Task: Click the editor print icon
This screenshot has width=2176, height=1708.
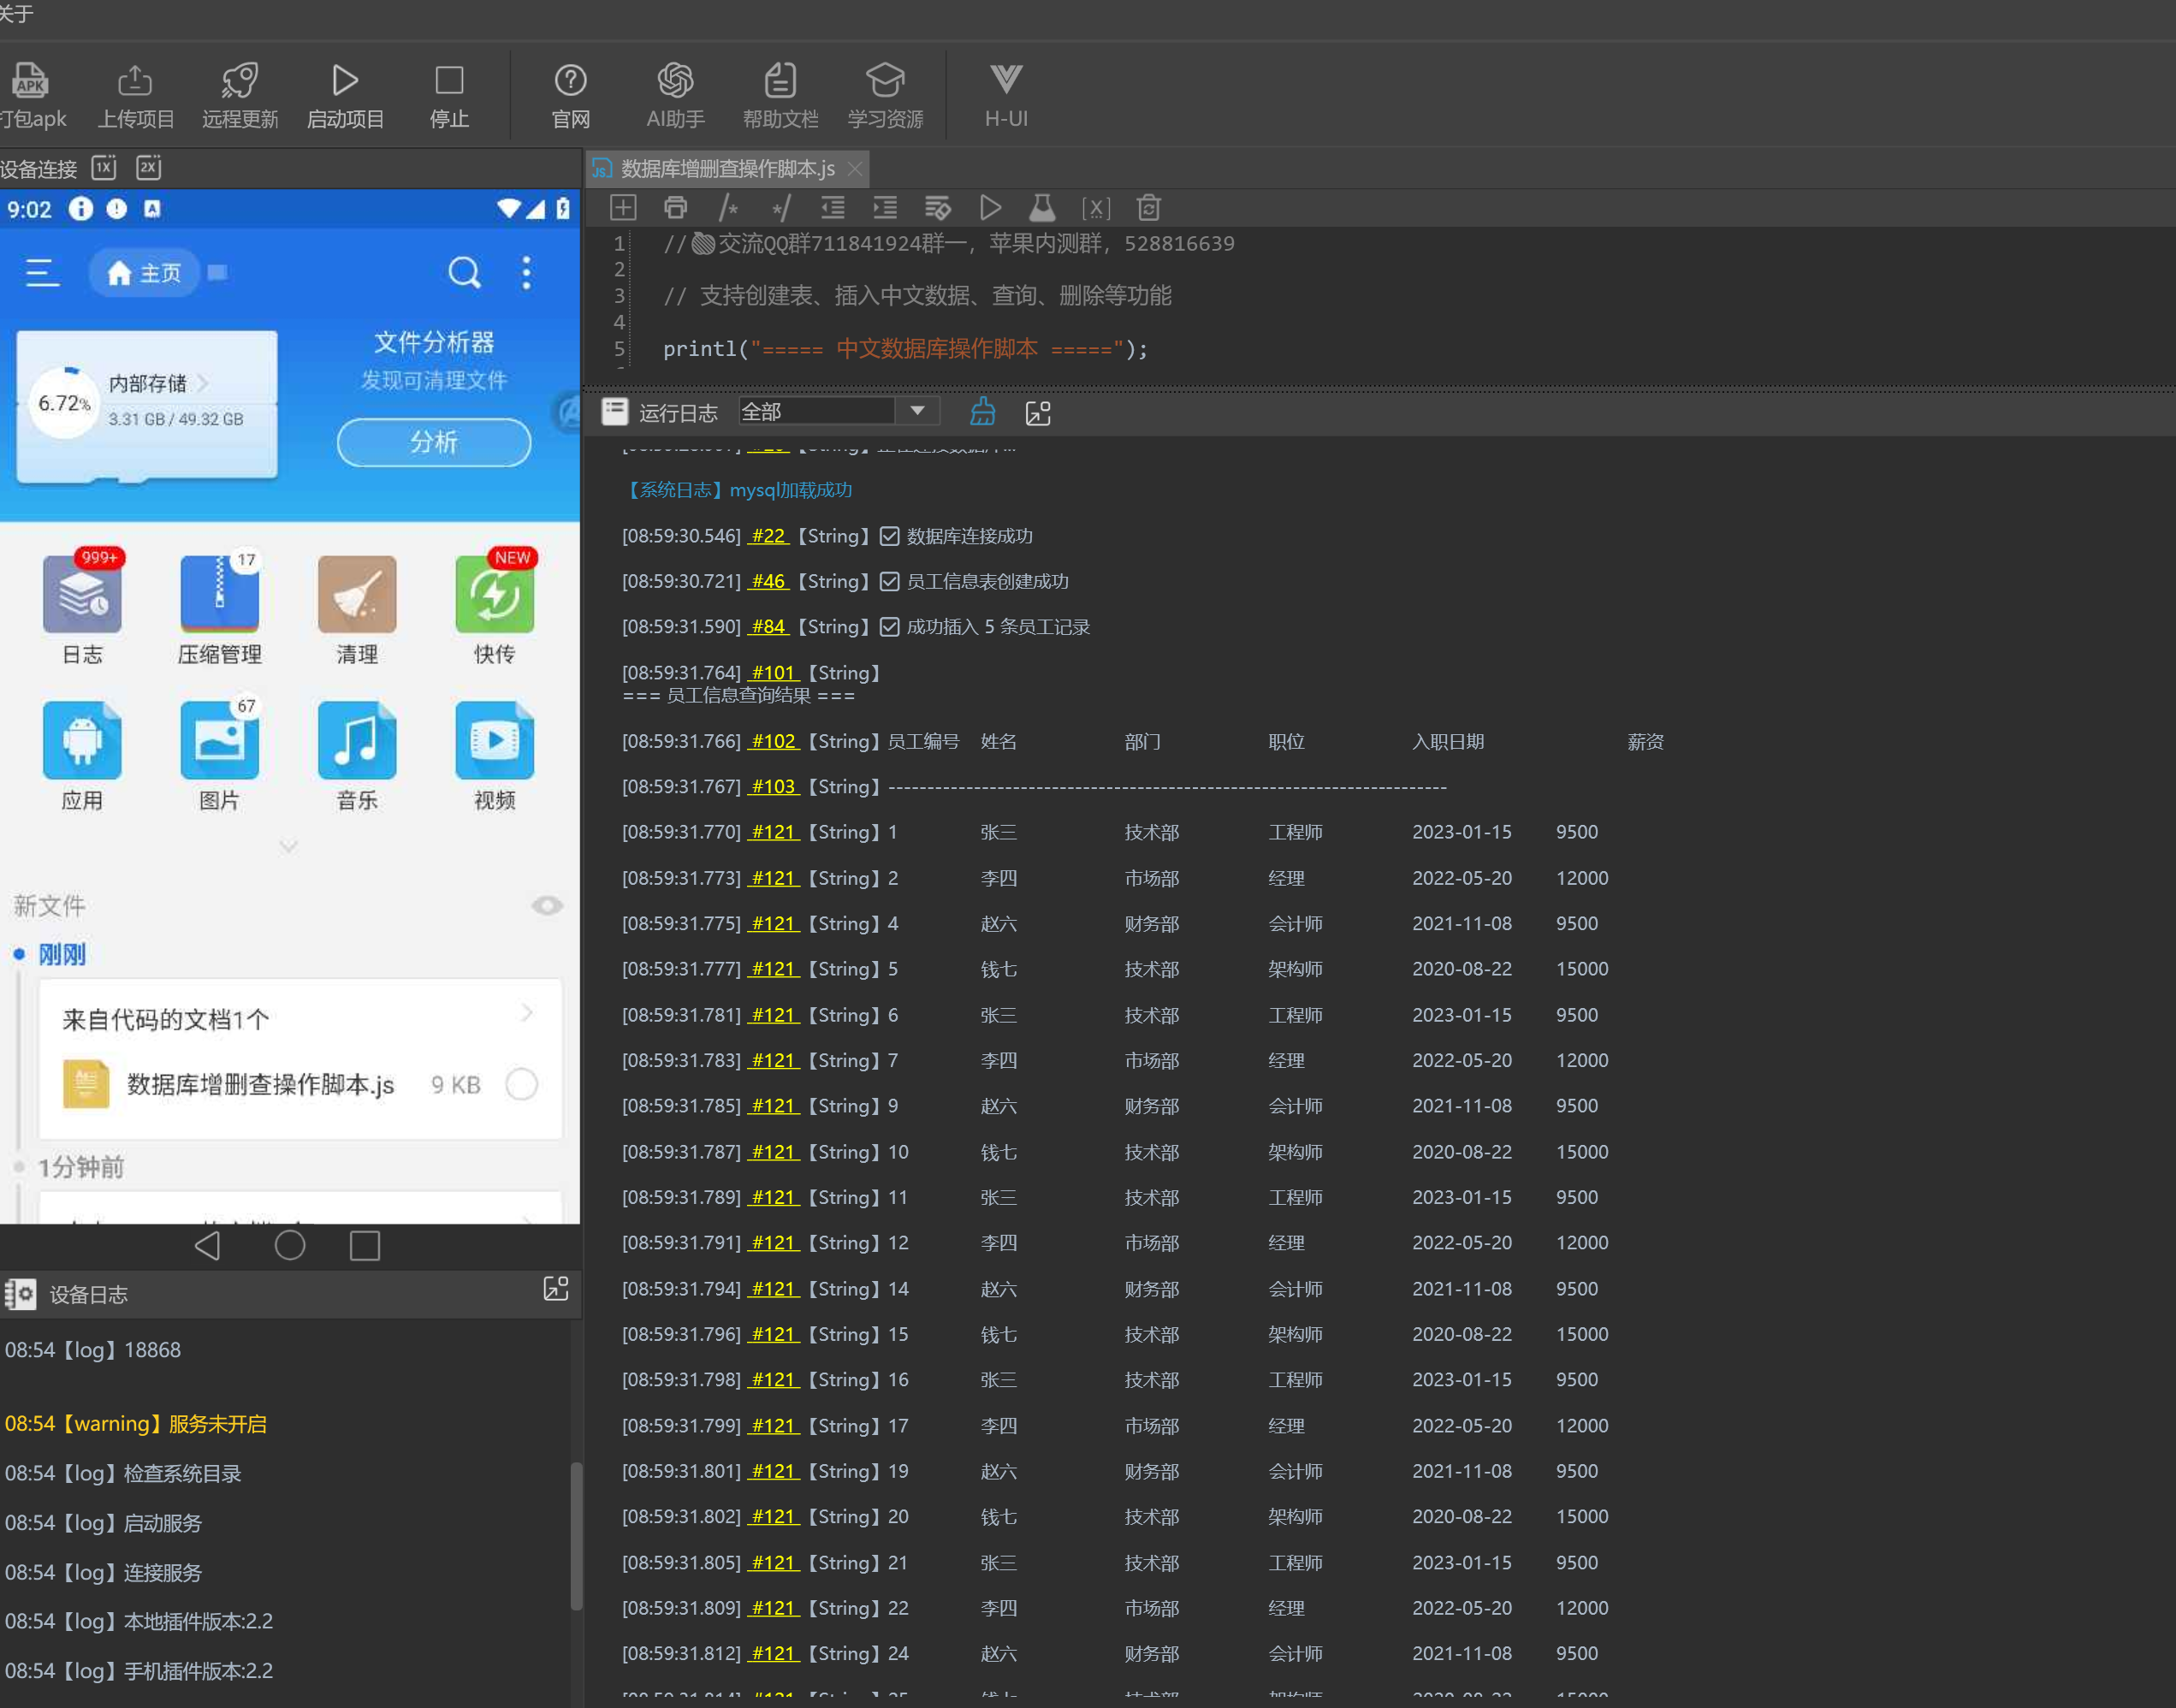Action: (x=675, y=208)
